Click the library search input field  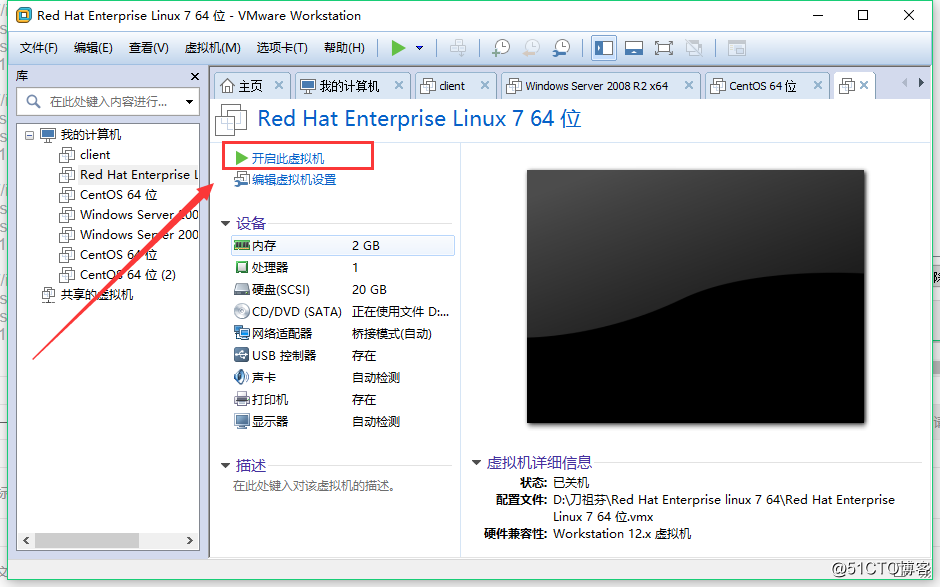pos(107,102)
